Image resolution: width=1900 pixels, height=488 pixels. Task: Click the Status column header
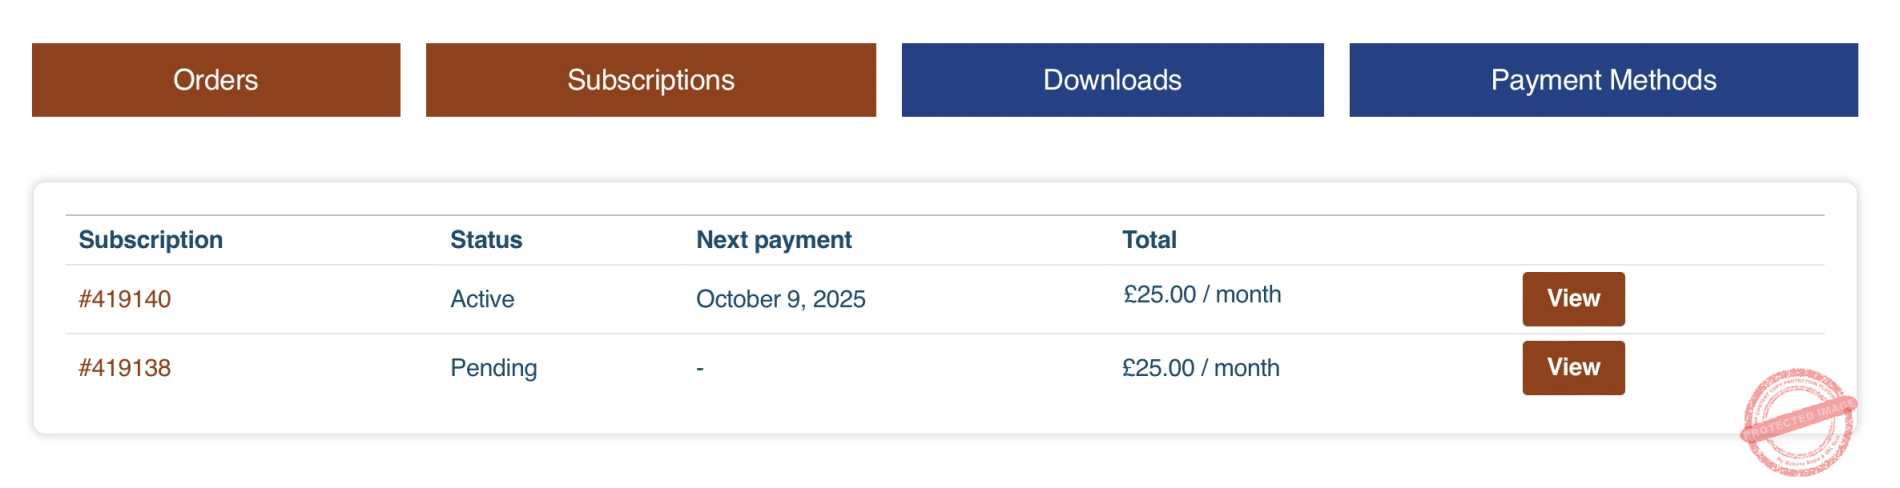[x=486, y=240]
